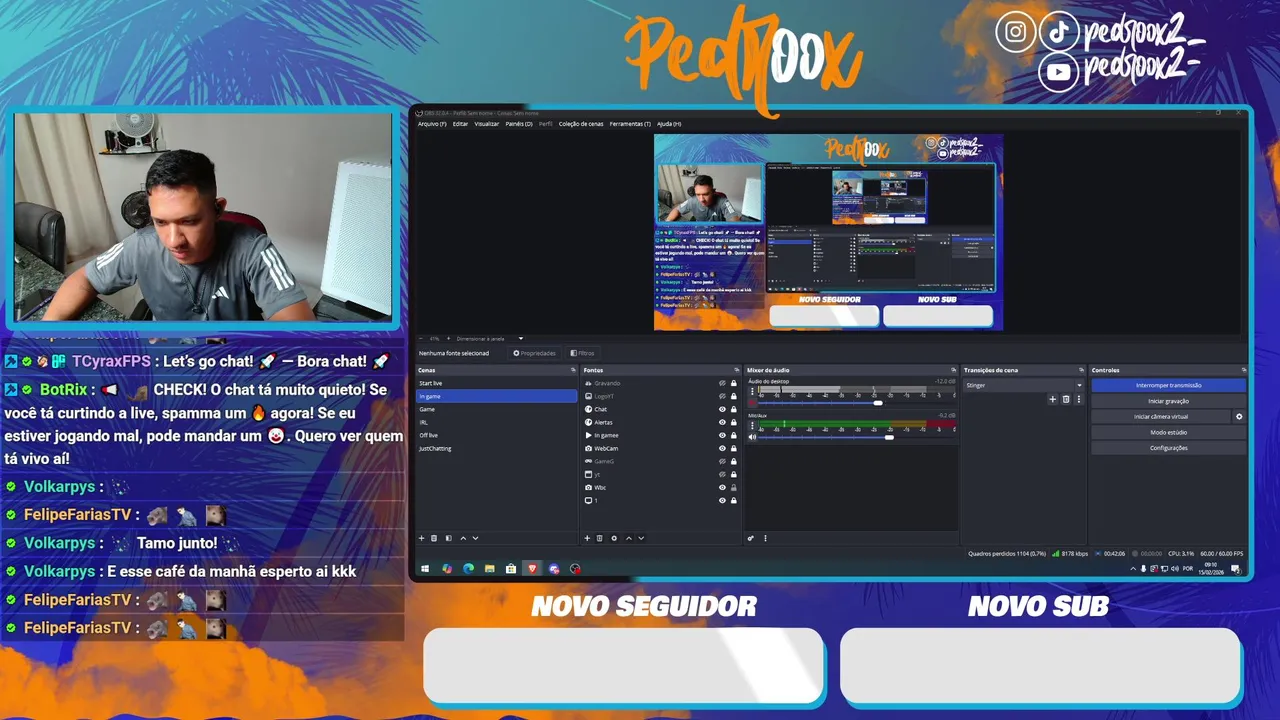Toggle lock on Wbc source
This screenshot has width=1280, height=720.
[734, 487]
